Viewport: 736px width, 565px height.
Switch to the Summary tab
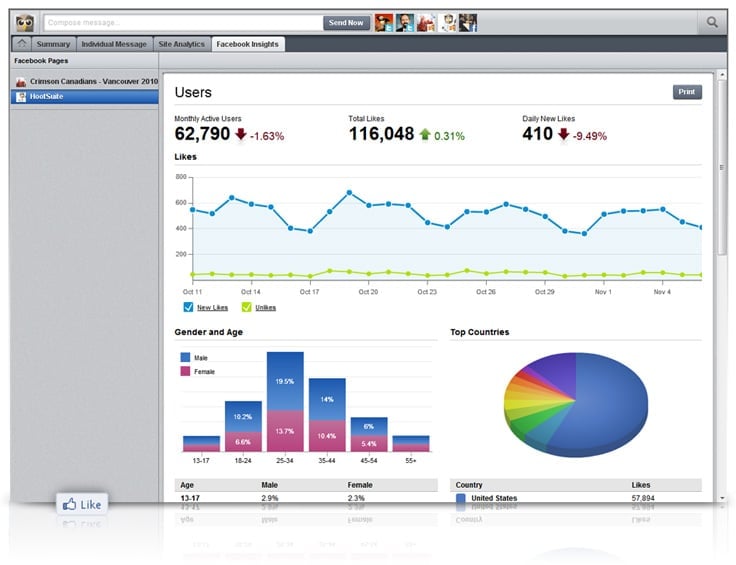click(x=53, y=44)
